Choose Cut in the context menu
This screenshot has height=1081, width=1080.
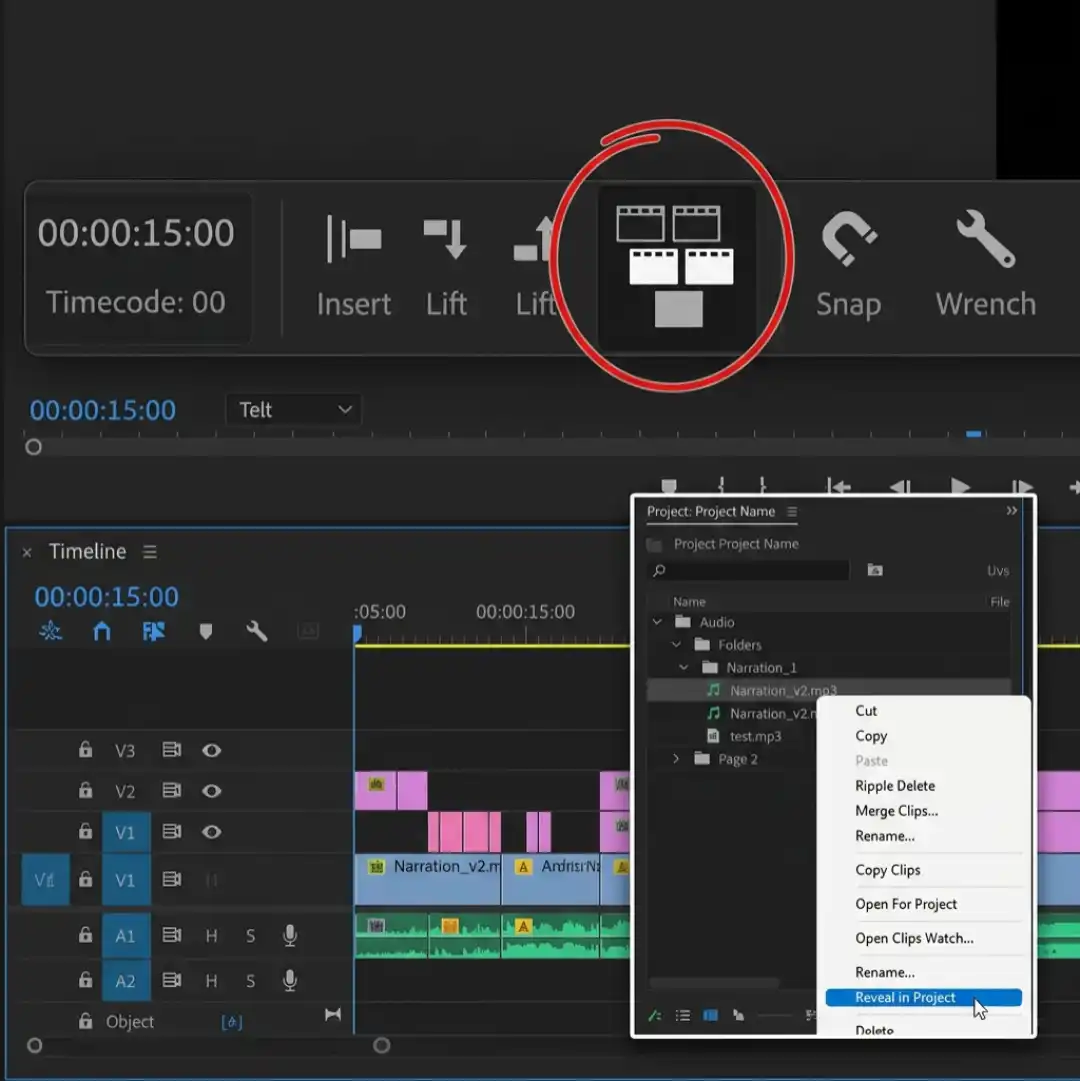coord(866,711)
